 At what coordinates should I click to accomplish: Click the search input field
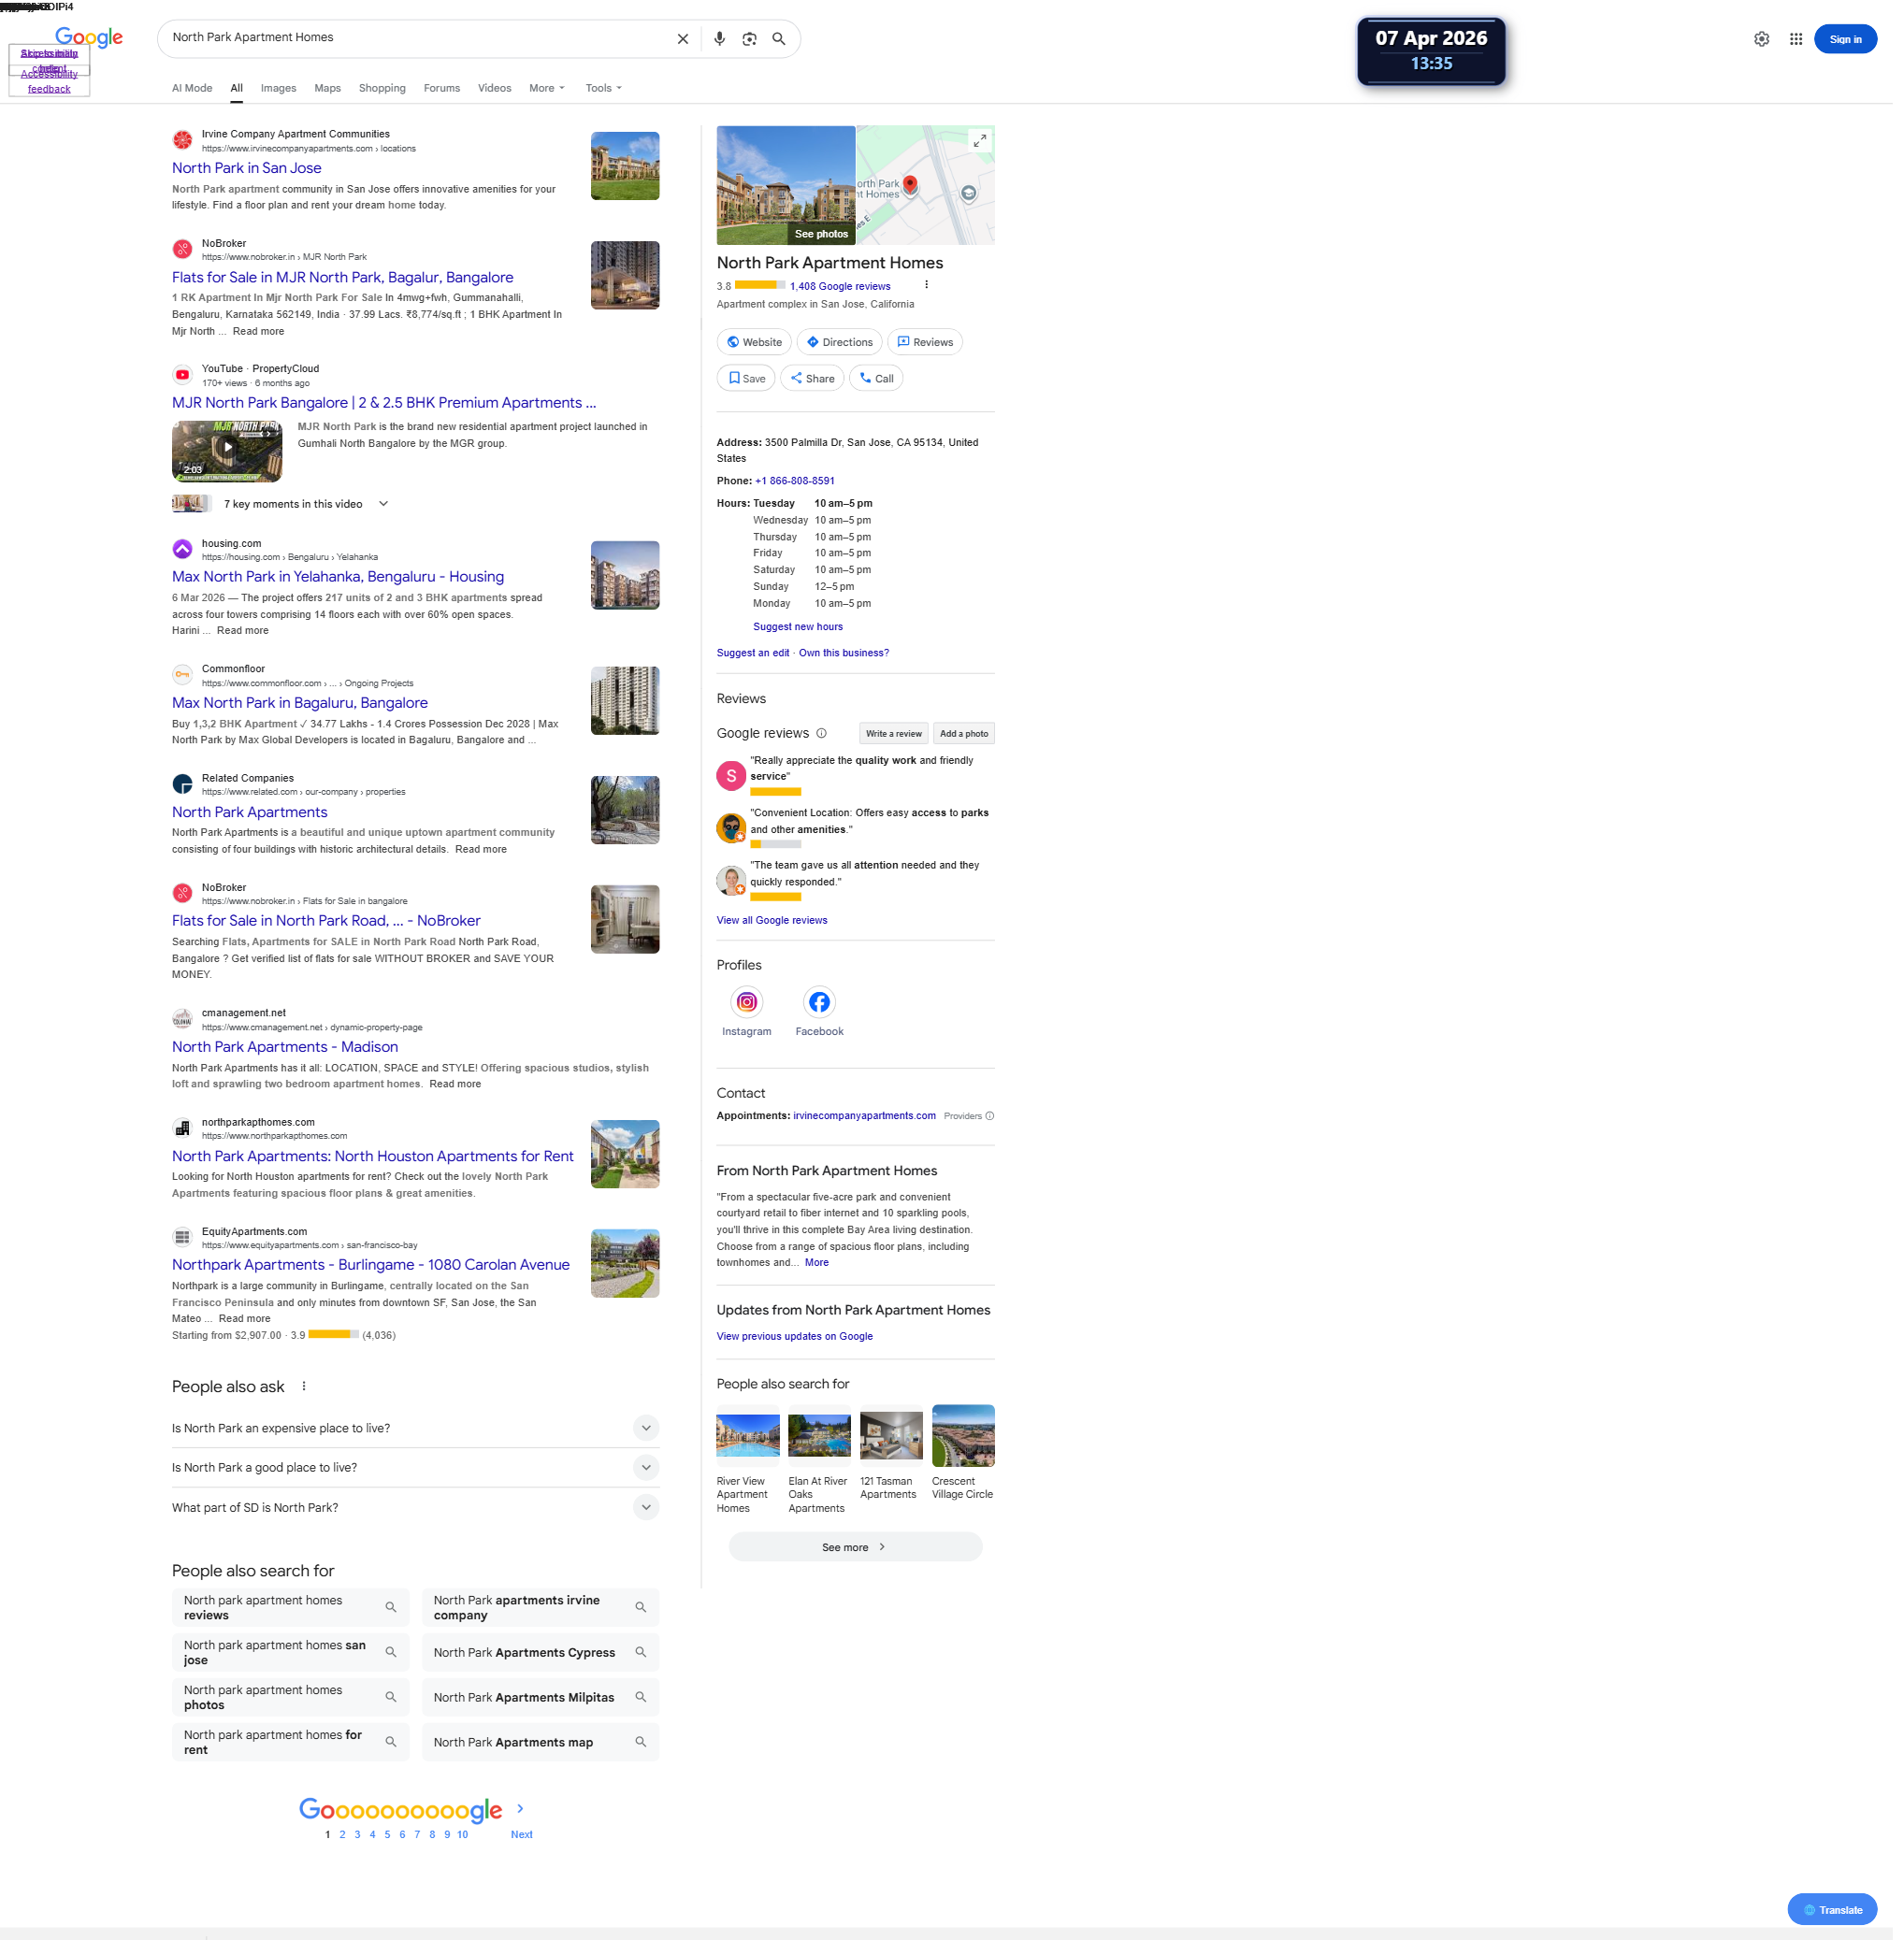[x=415, y=38]
